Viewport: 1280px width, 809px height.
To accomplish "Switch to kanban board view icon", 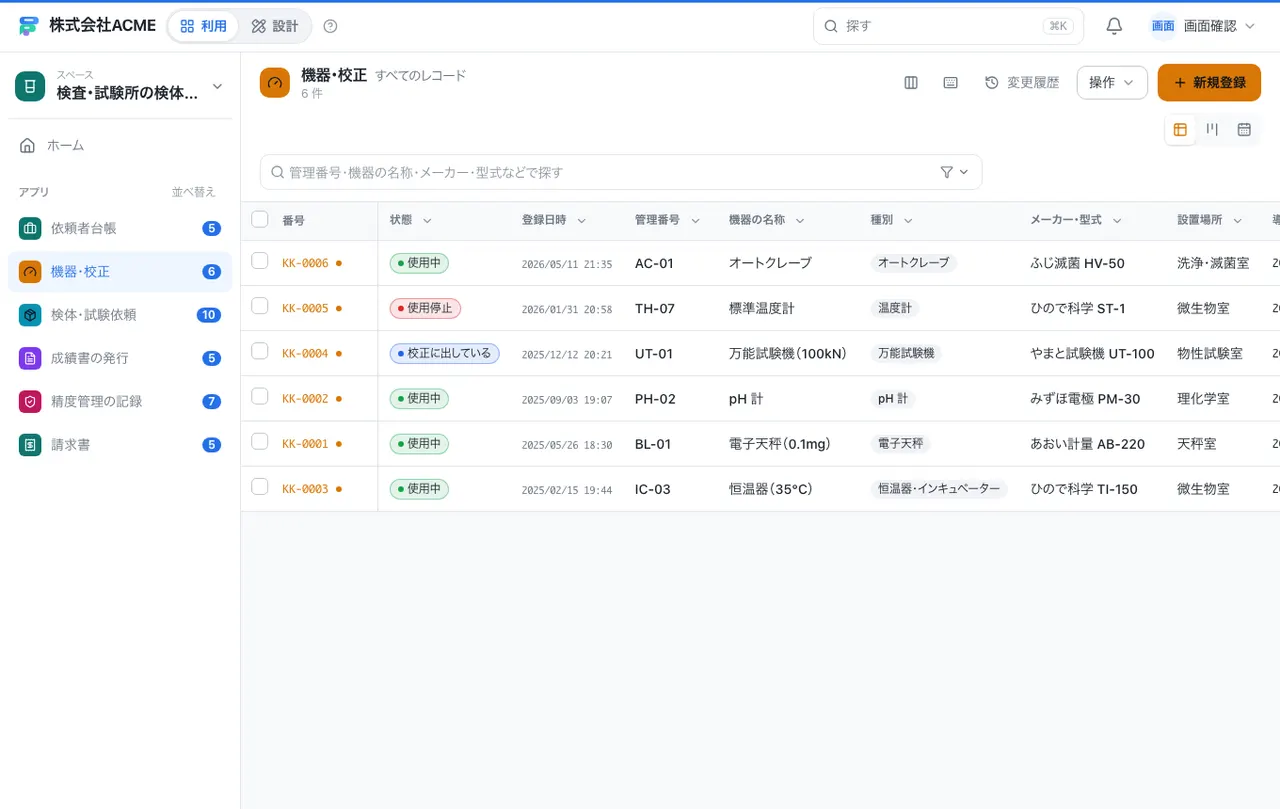I will pyautogui.click(x=1212, y=129).
